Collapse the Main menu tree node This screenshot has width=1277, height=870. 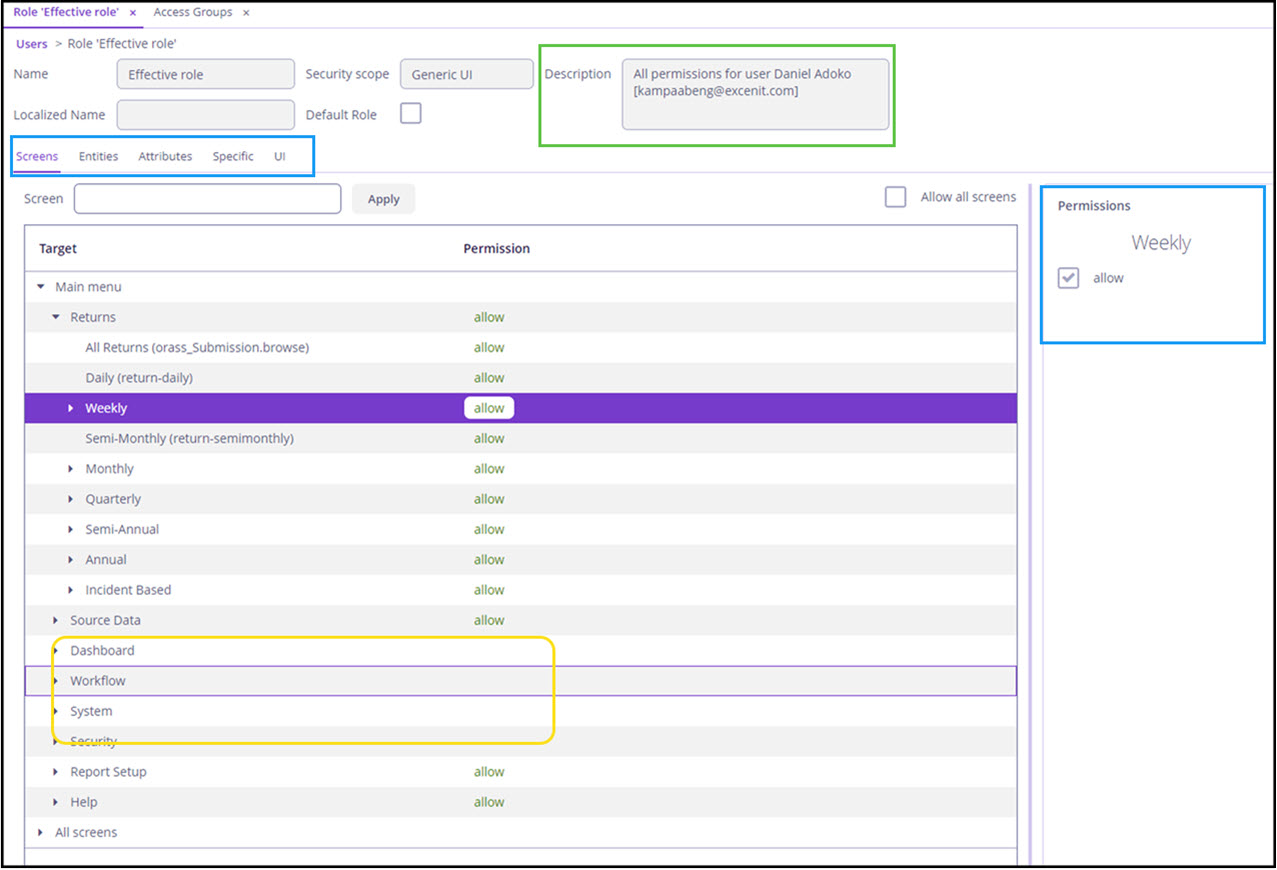coord(41,287)
